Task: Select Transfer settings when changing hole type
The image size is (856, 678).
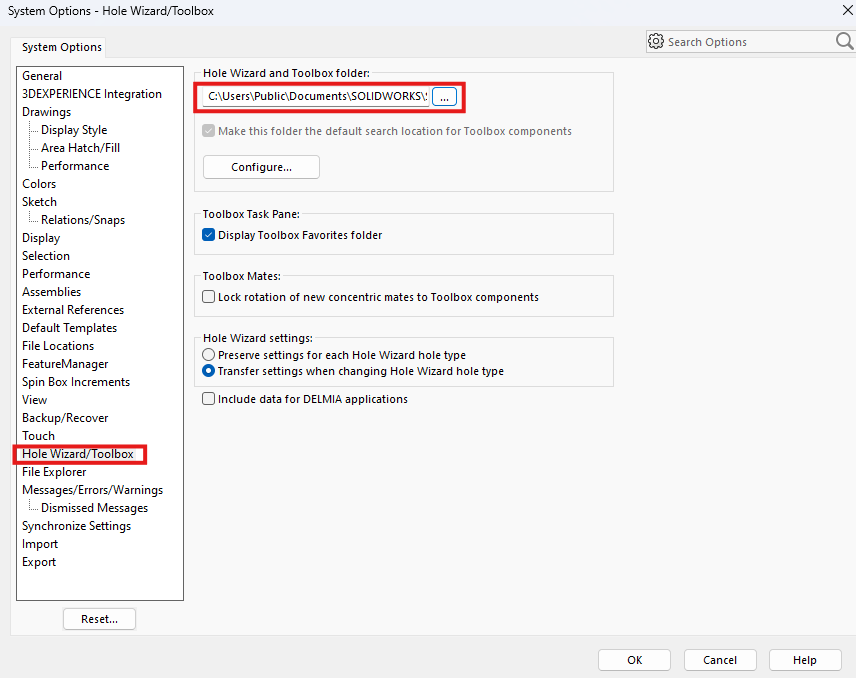Action: pos(209,371)
